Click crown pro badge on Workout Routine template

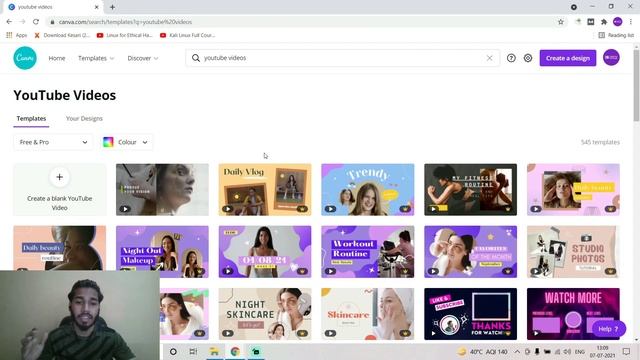coord(405,271)
